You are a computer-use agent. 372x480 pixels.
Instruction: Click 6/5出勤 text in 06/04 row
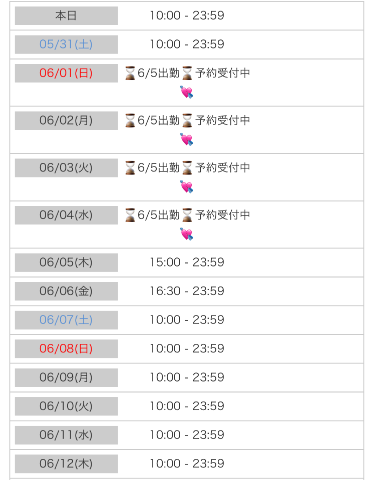coord(159,215)
